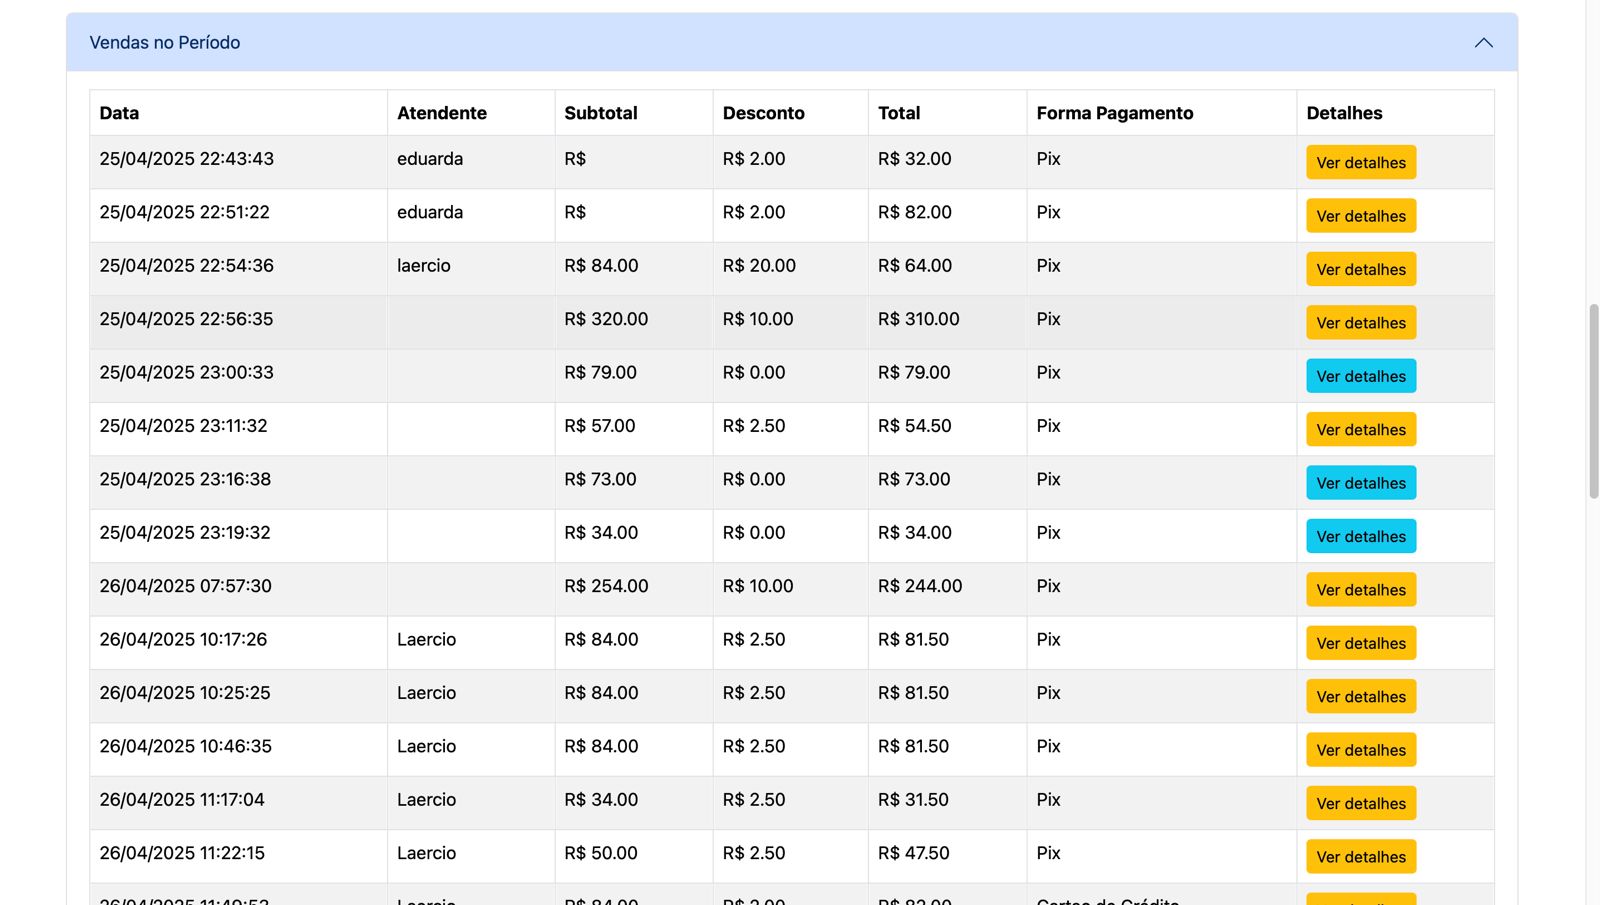
Task: Open blue Ver detalhes for 23:00:33 sale
Action: click(1360, 377)
